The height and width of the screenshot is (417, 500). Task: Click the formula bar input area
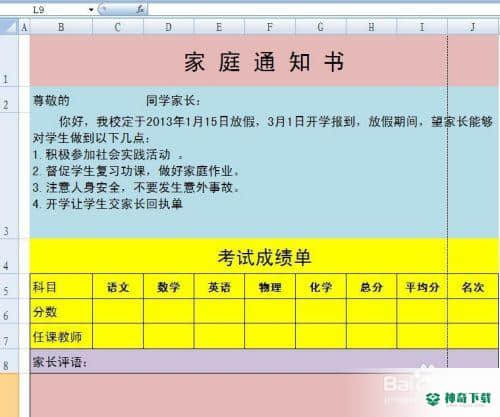pos(323,10)
